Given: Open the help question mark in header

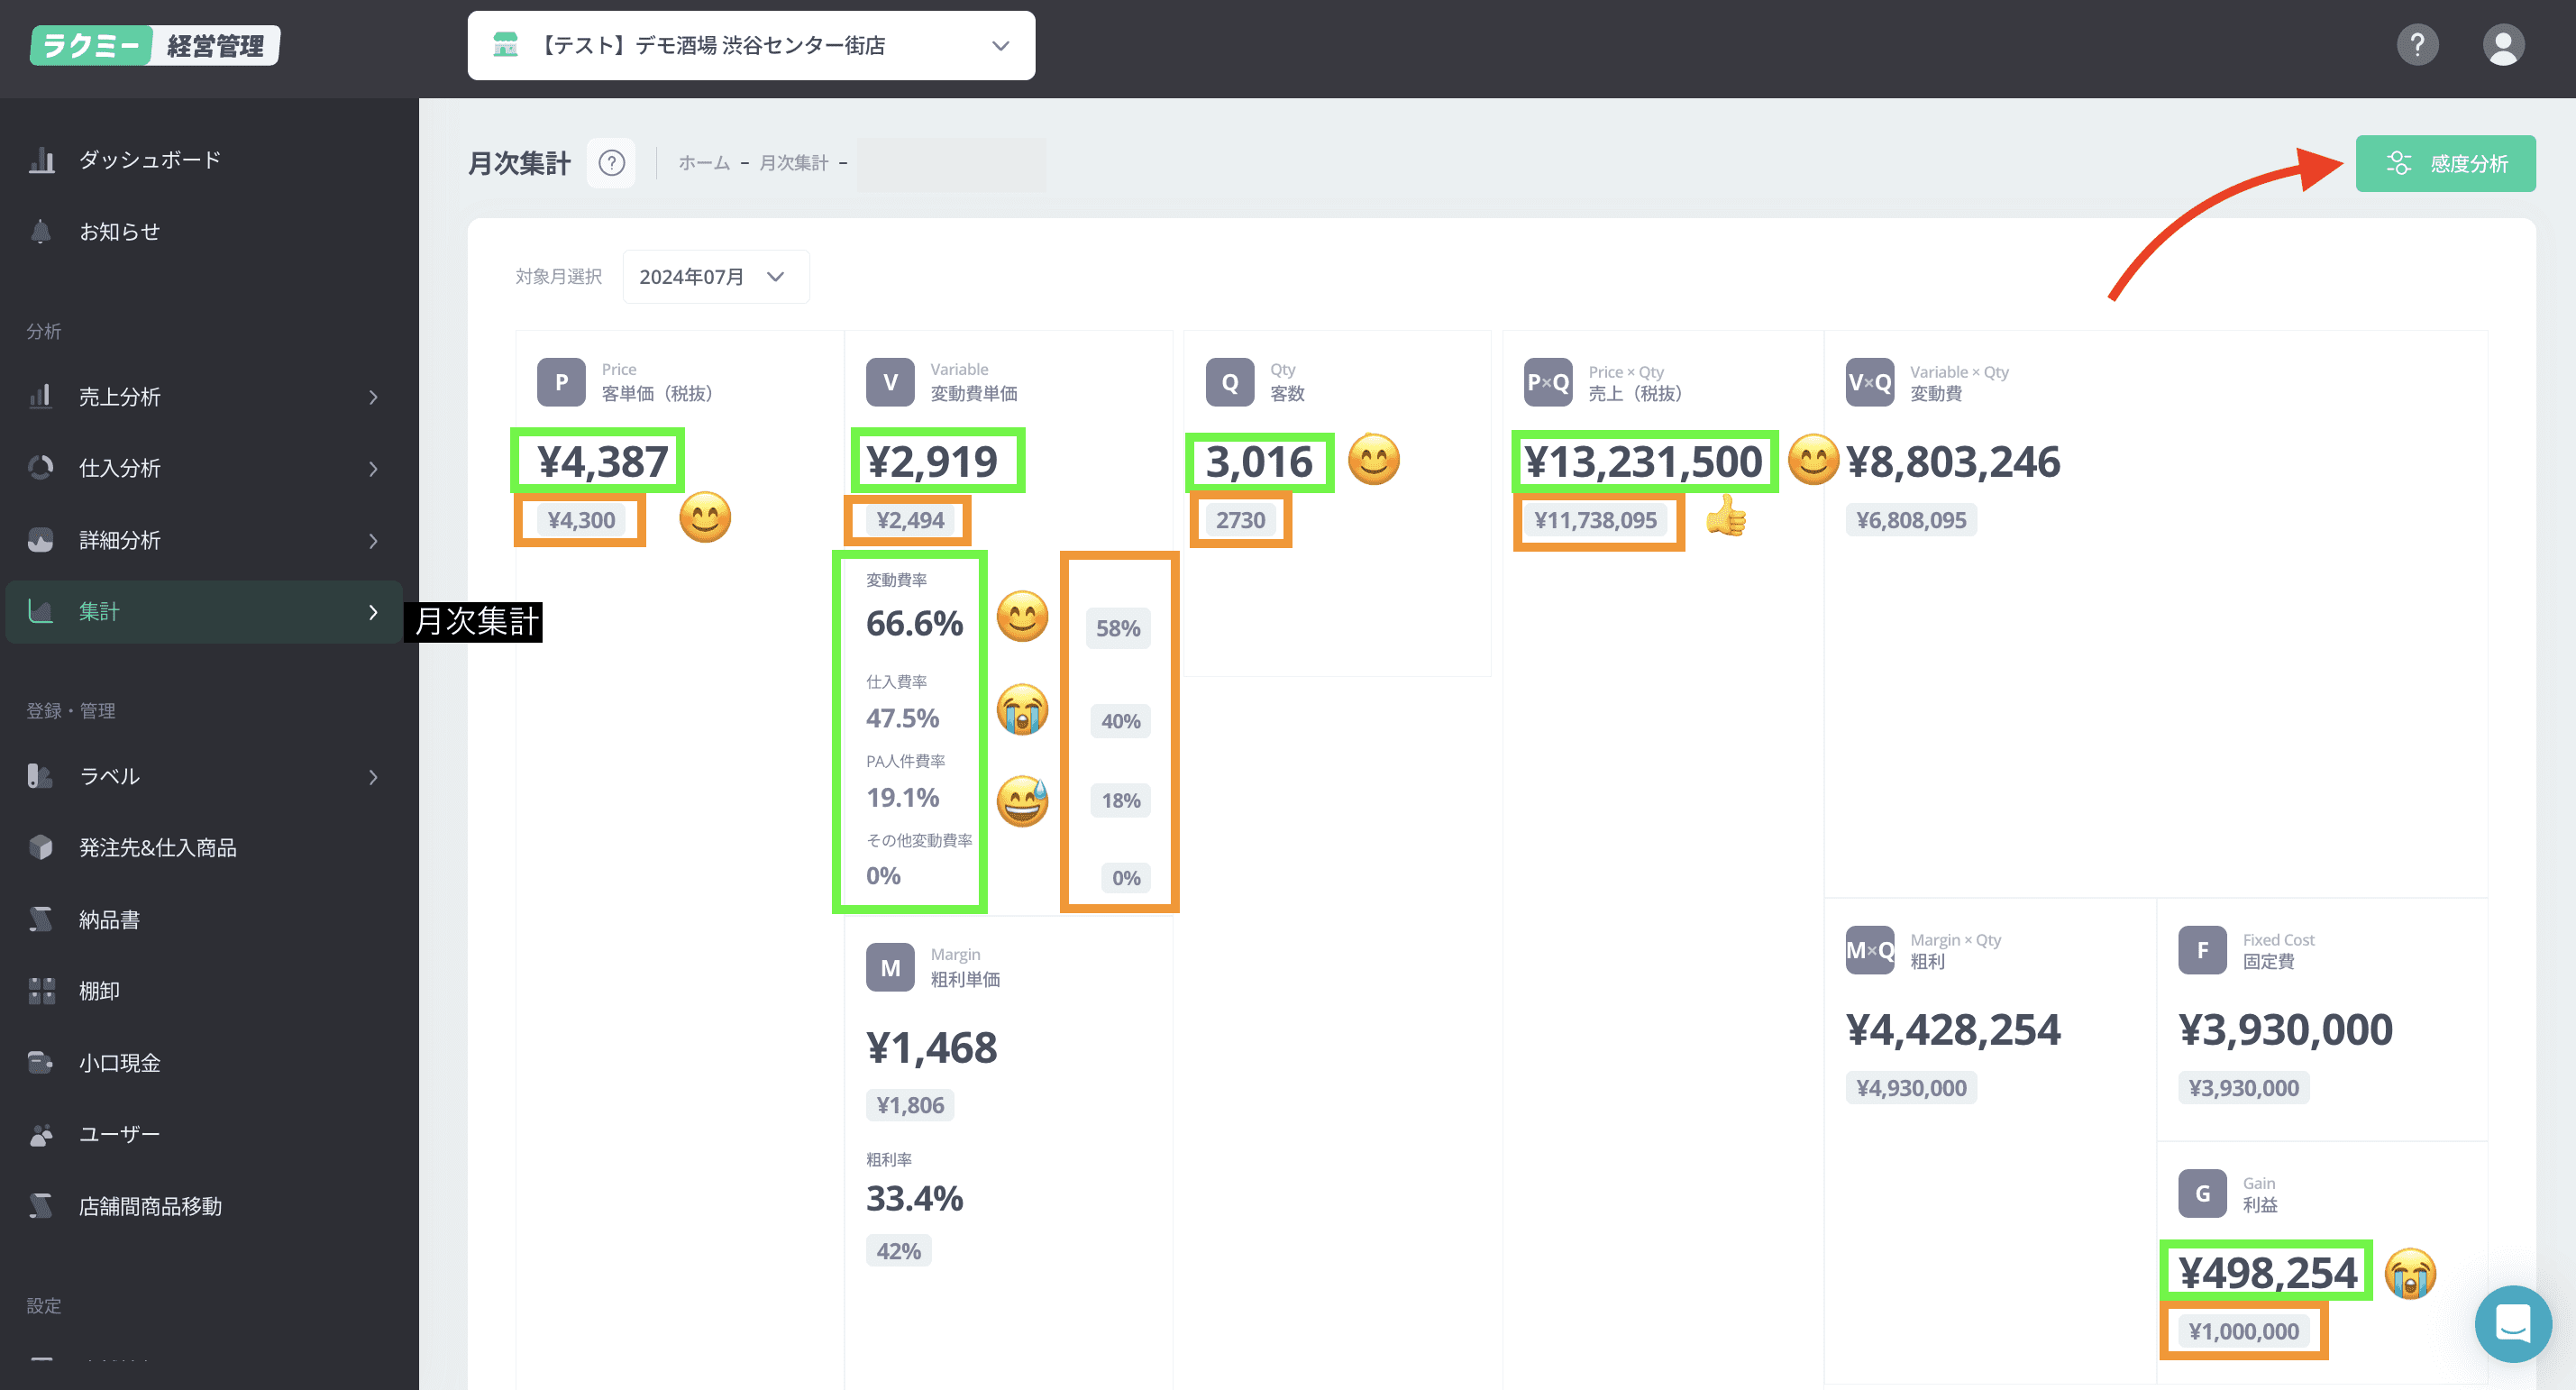Looking at the screenshot, I should 2417,45.
